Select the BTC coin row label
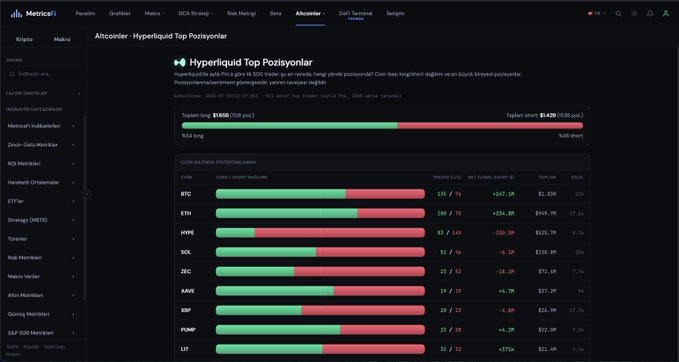The image size is (679, 362). pos(186,194)
